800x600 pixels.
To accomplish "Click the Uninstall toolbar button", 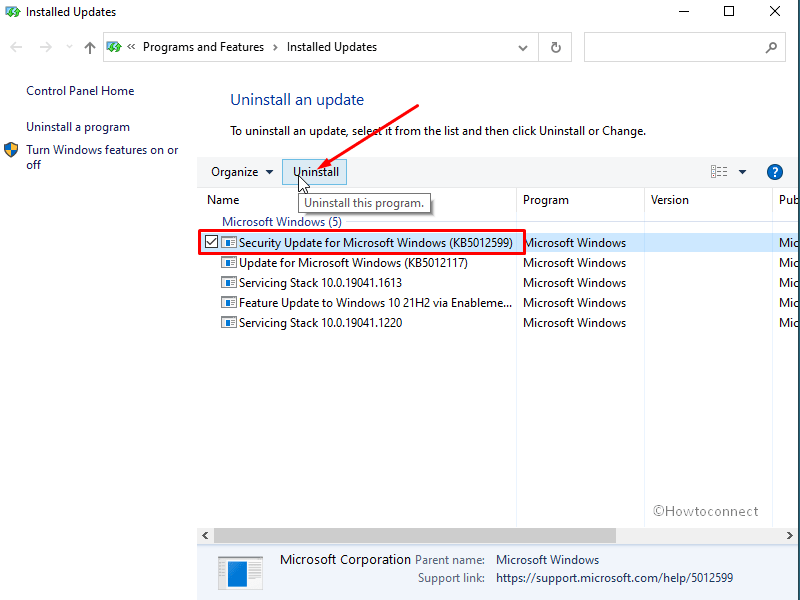I will point(315,172).
